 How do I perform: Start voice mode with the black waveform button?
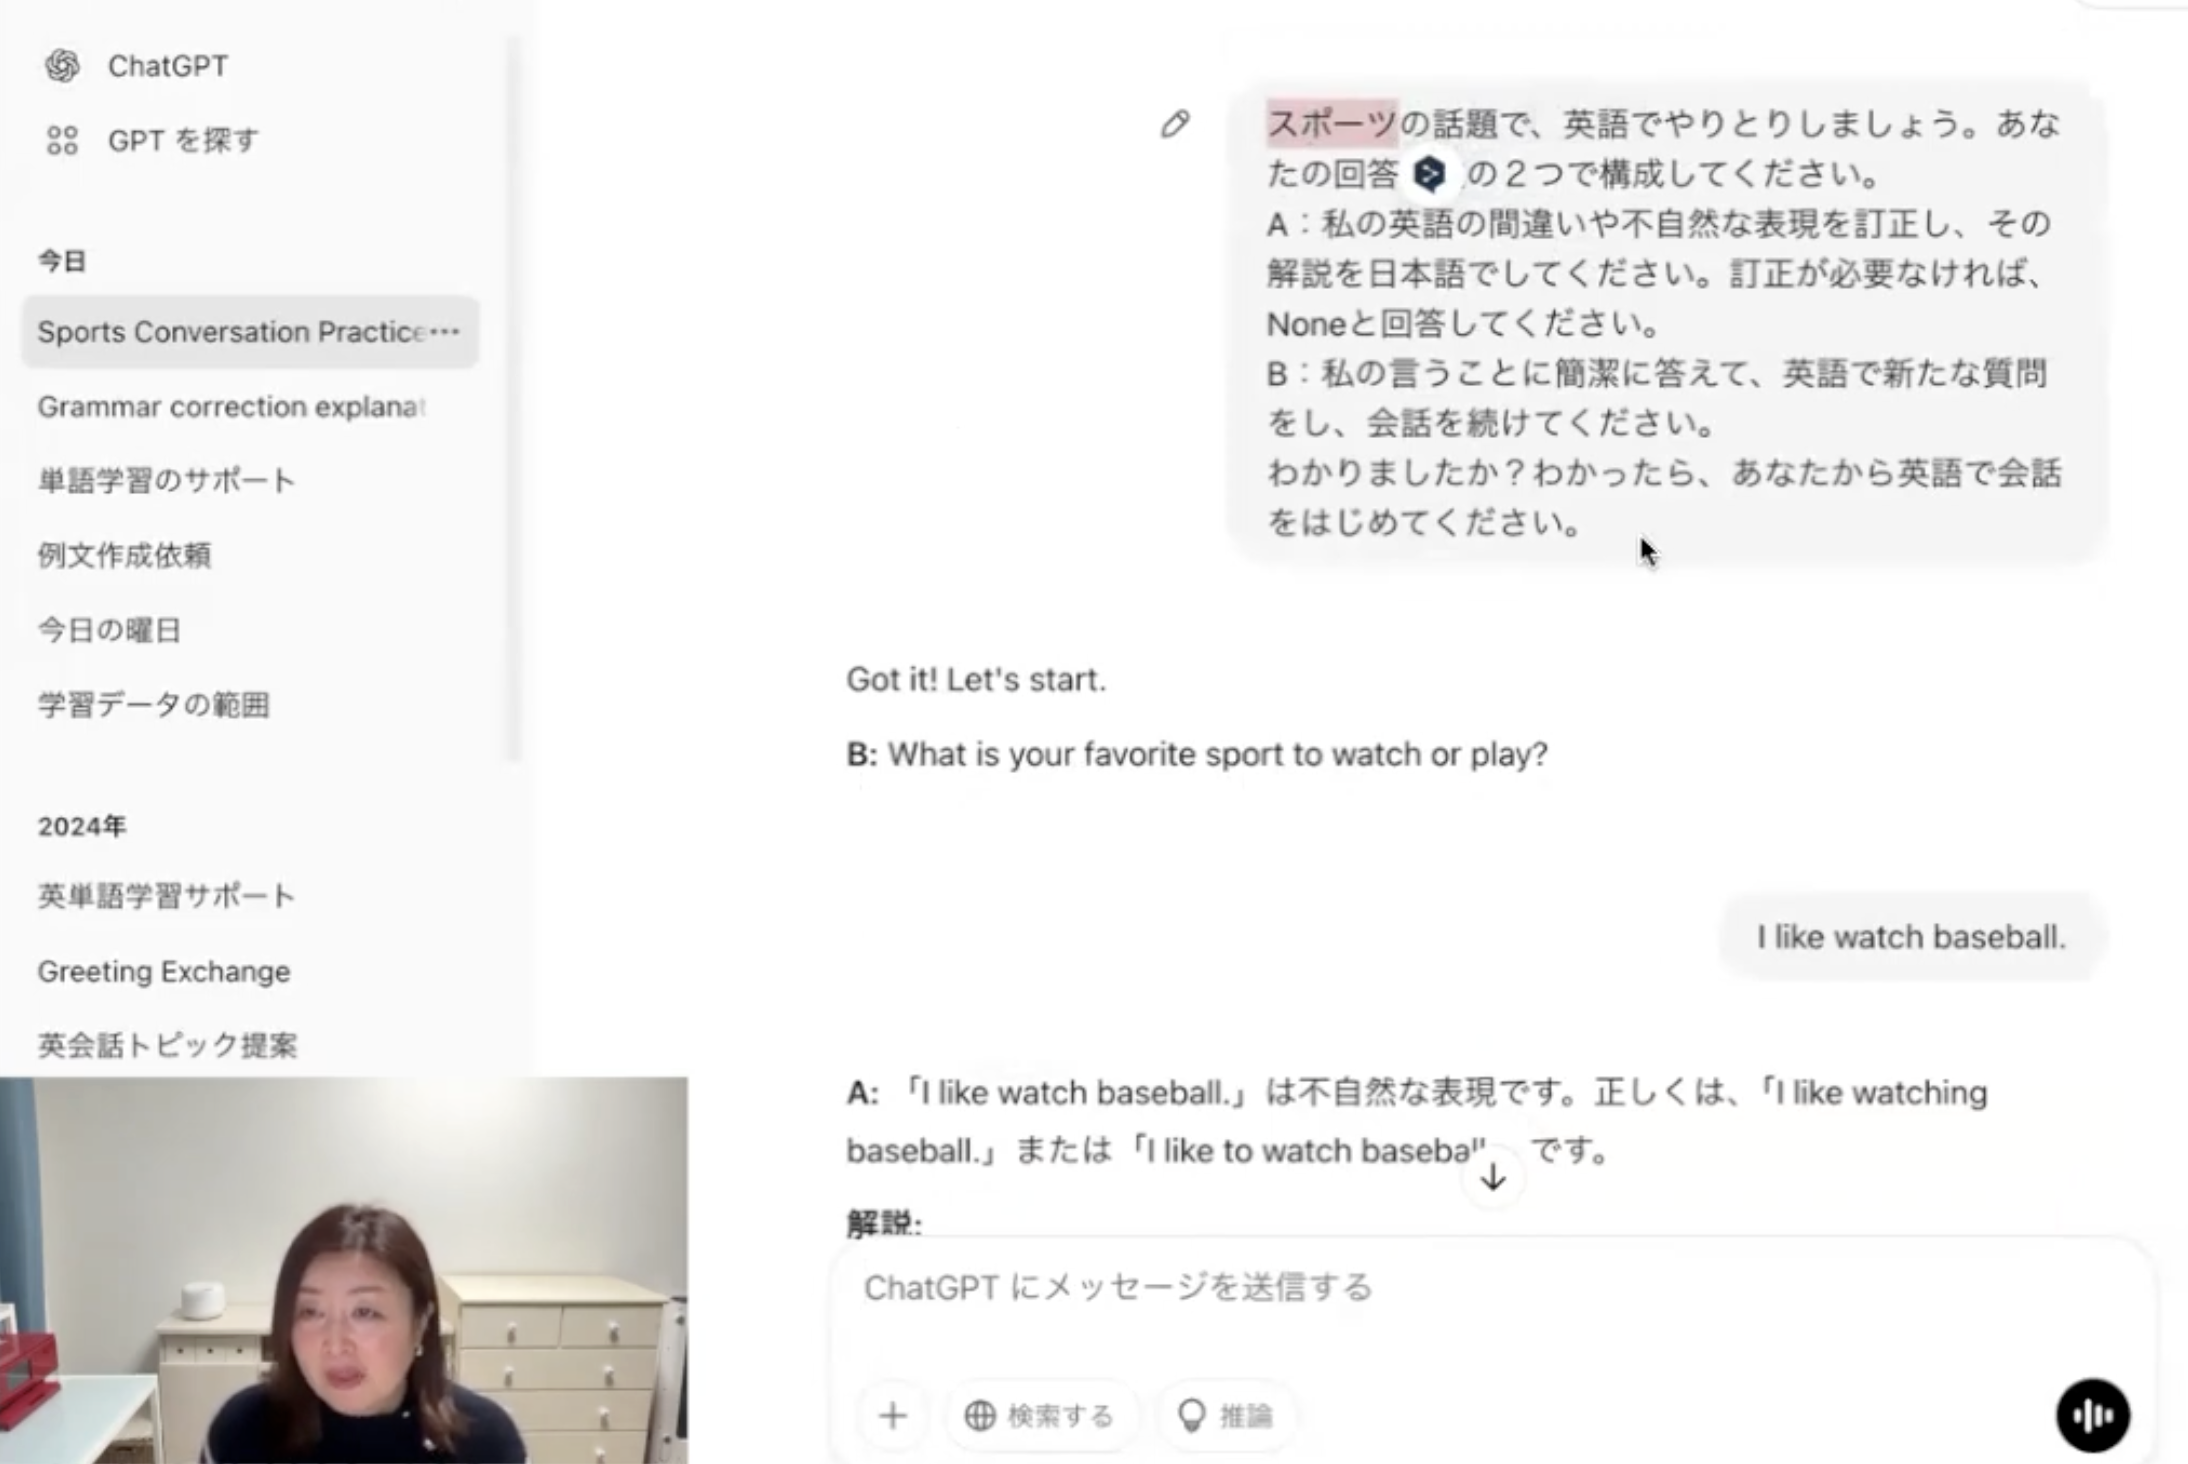coord(2092,1414)
